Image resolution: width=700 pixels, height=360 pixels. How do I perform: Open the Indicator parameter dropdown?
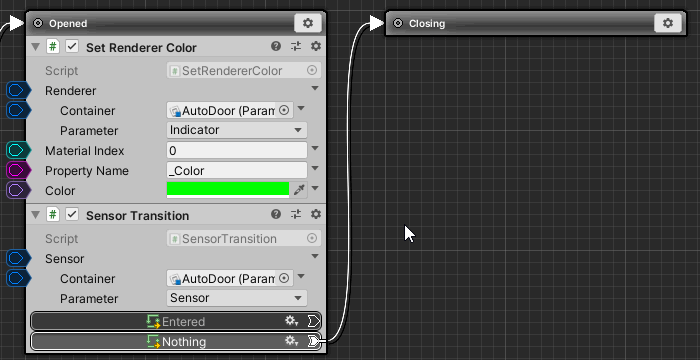click(x=237, y=130)
